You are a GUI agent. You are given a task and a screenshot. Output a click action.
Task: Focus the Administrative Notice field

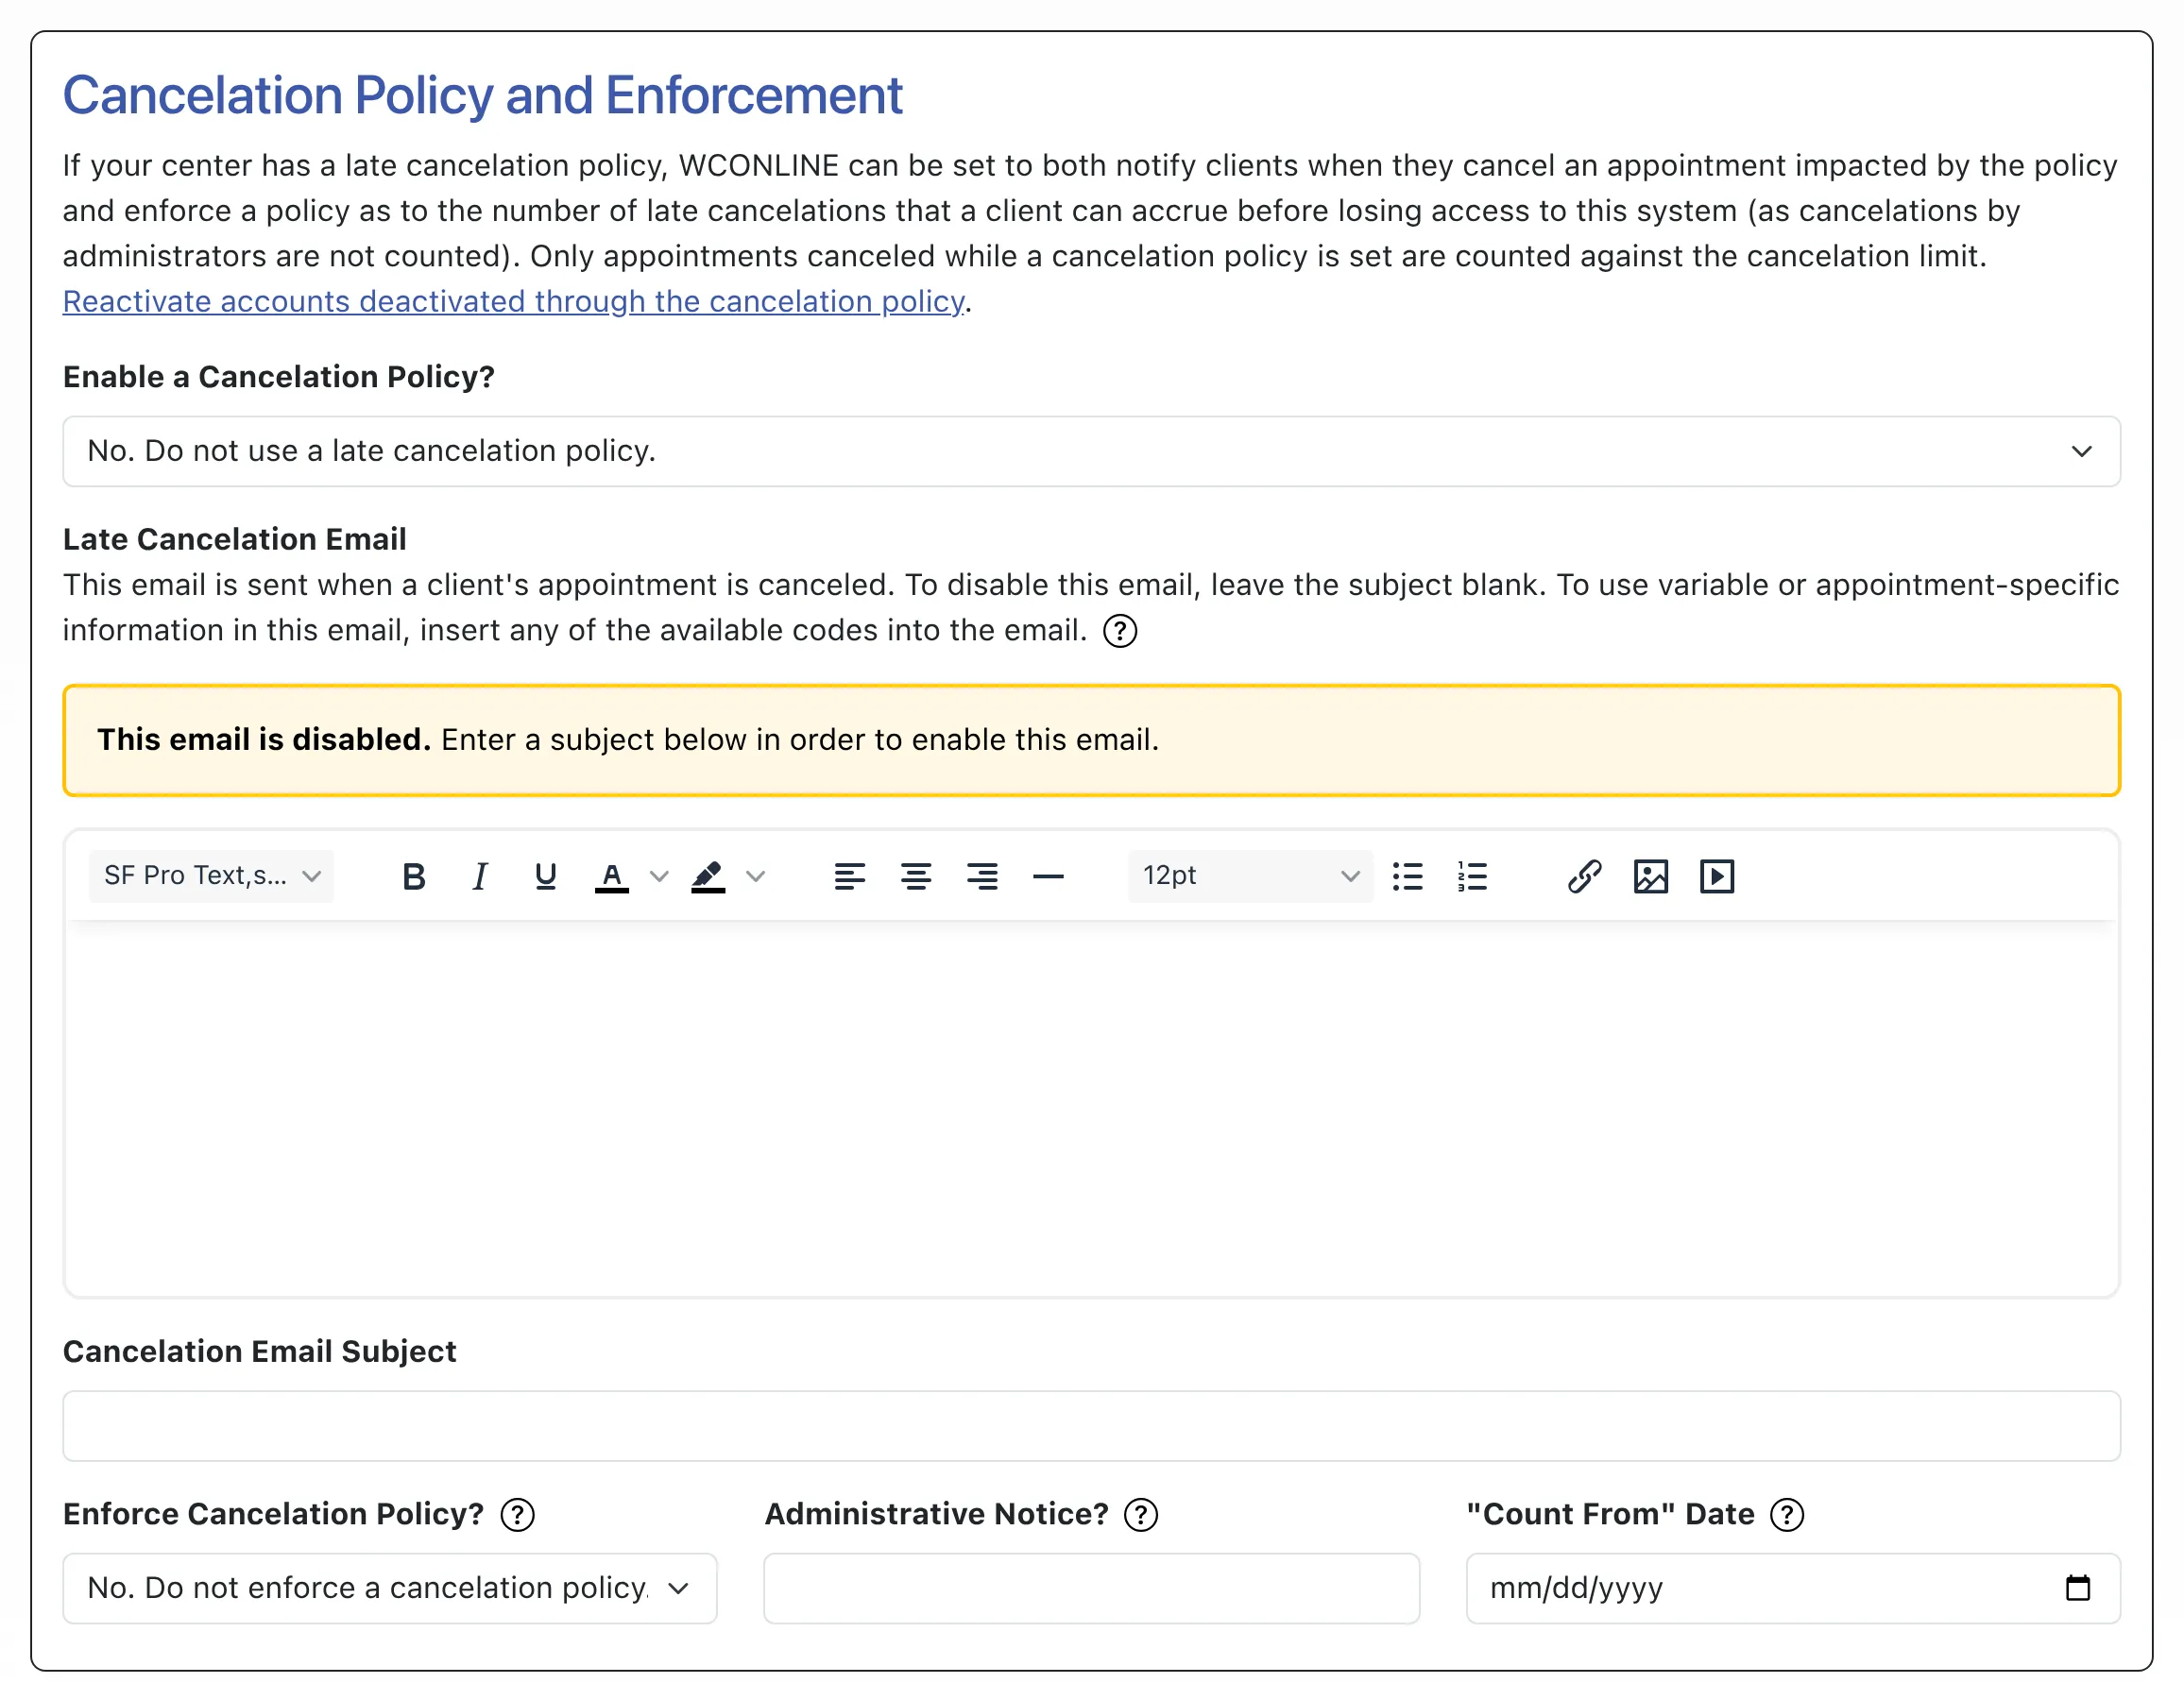point(1091,1588)
